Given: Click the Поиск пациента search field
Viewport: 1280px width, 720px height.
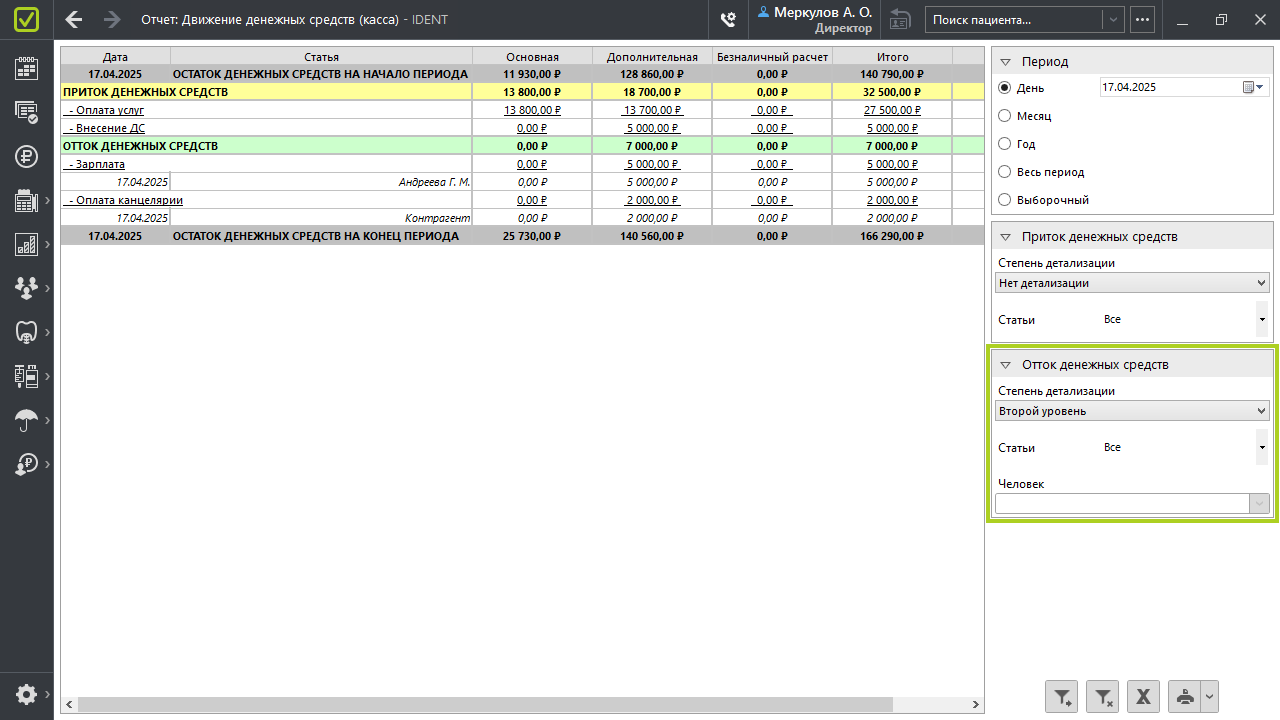Looking at the screenshot, I should pos(1014,19).
